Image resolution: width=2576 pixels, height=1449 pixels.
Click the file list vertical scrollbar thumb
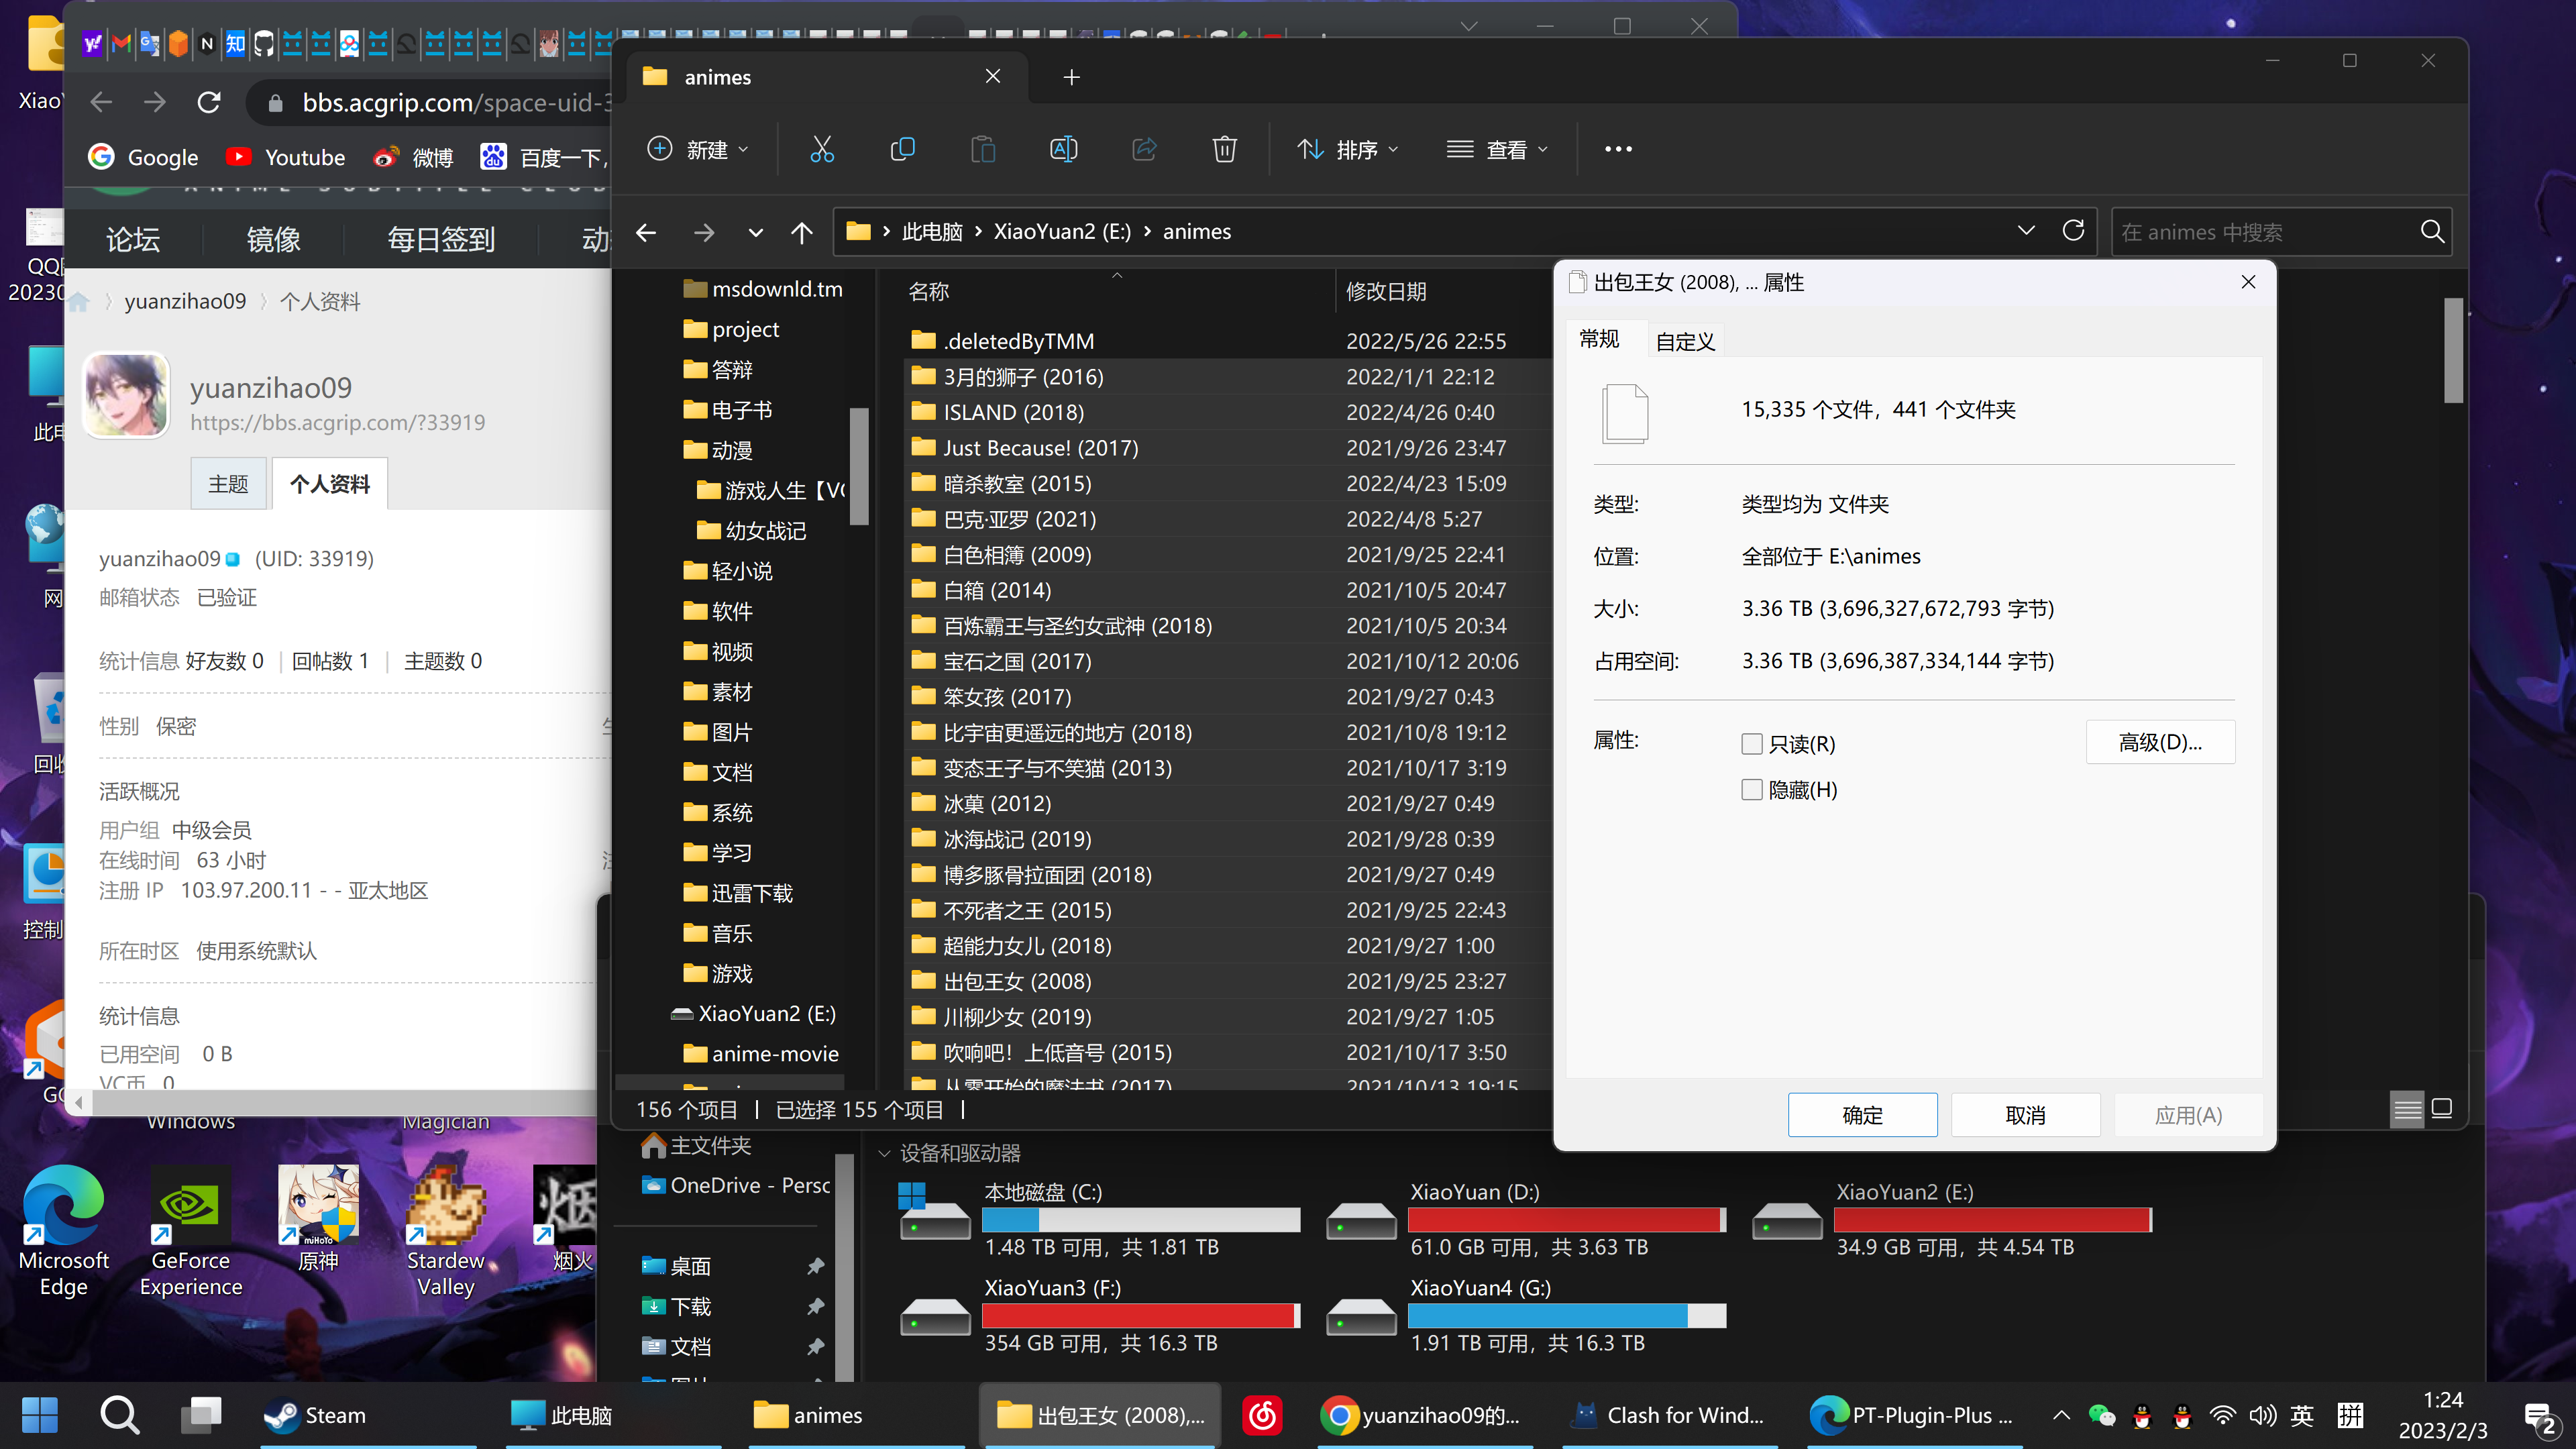tap(2453, 350)
